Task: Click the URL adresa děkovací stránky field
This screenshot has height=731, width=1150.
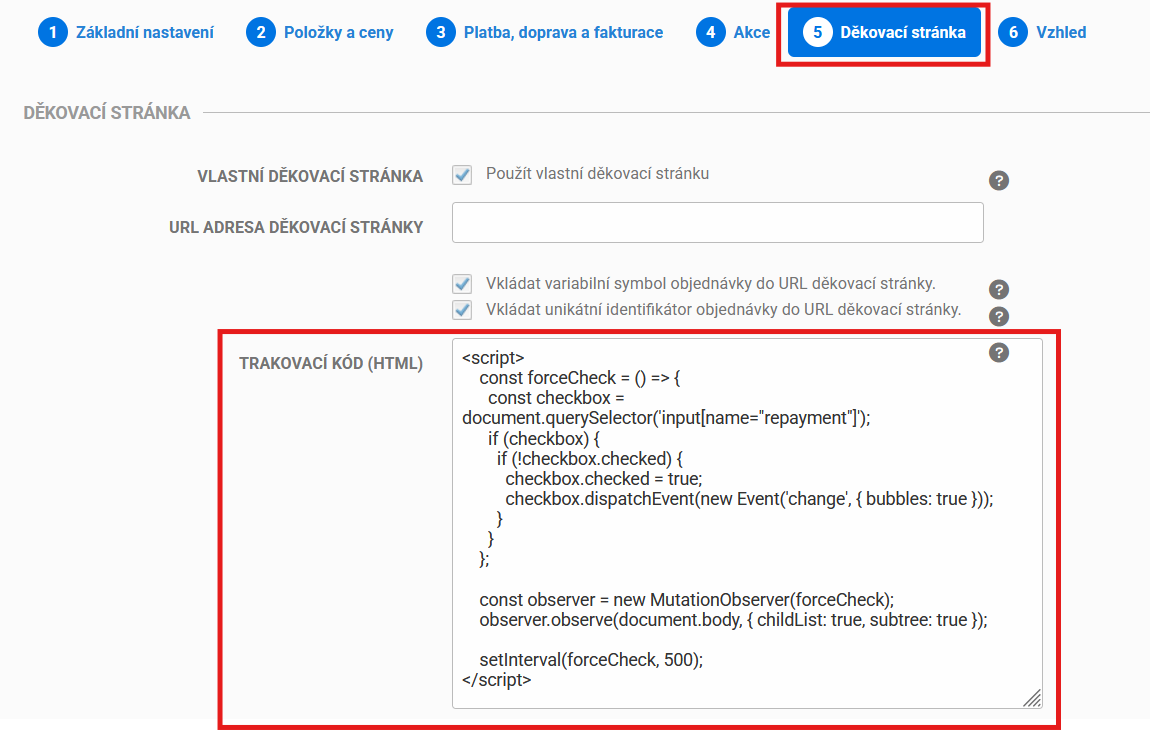Action: click(717, 223)
